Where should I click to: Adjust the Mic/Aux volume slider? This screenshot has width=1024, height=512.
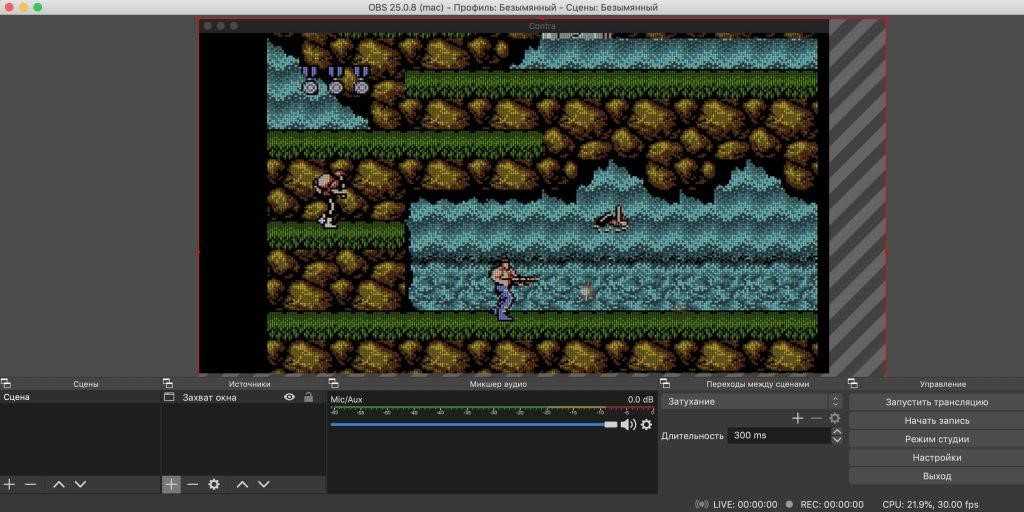(x=611, y=424)
